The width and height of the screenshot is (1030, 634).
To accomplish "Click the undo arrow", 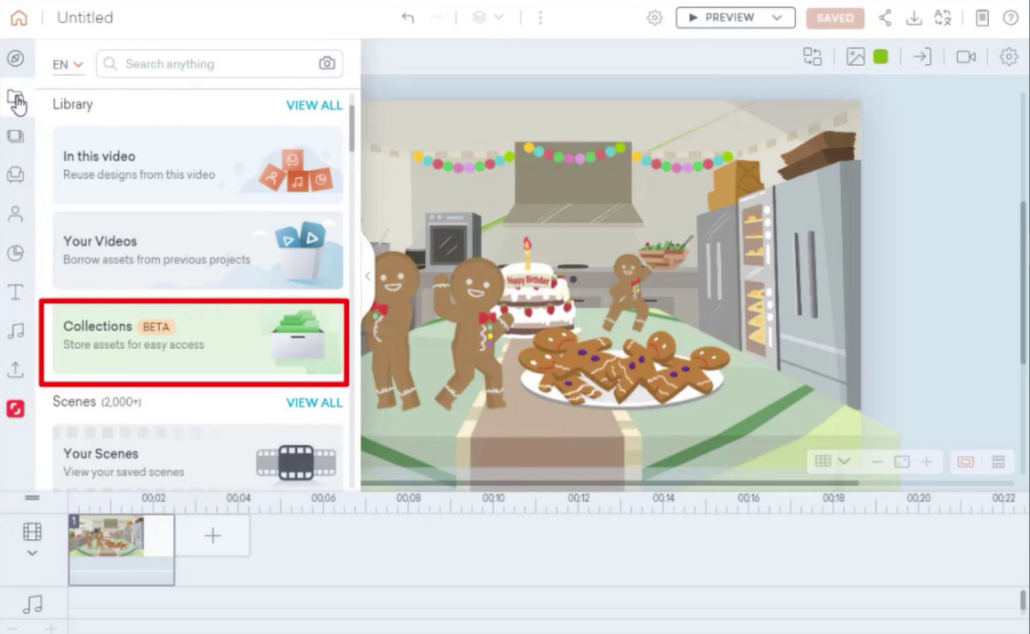I will point(407,18).
